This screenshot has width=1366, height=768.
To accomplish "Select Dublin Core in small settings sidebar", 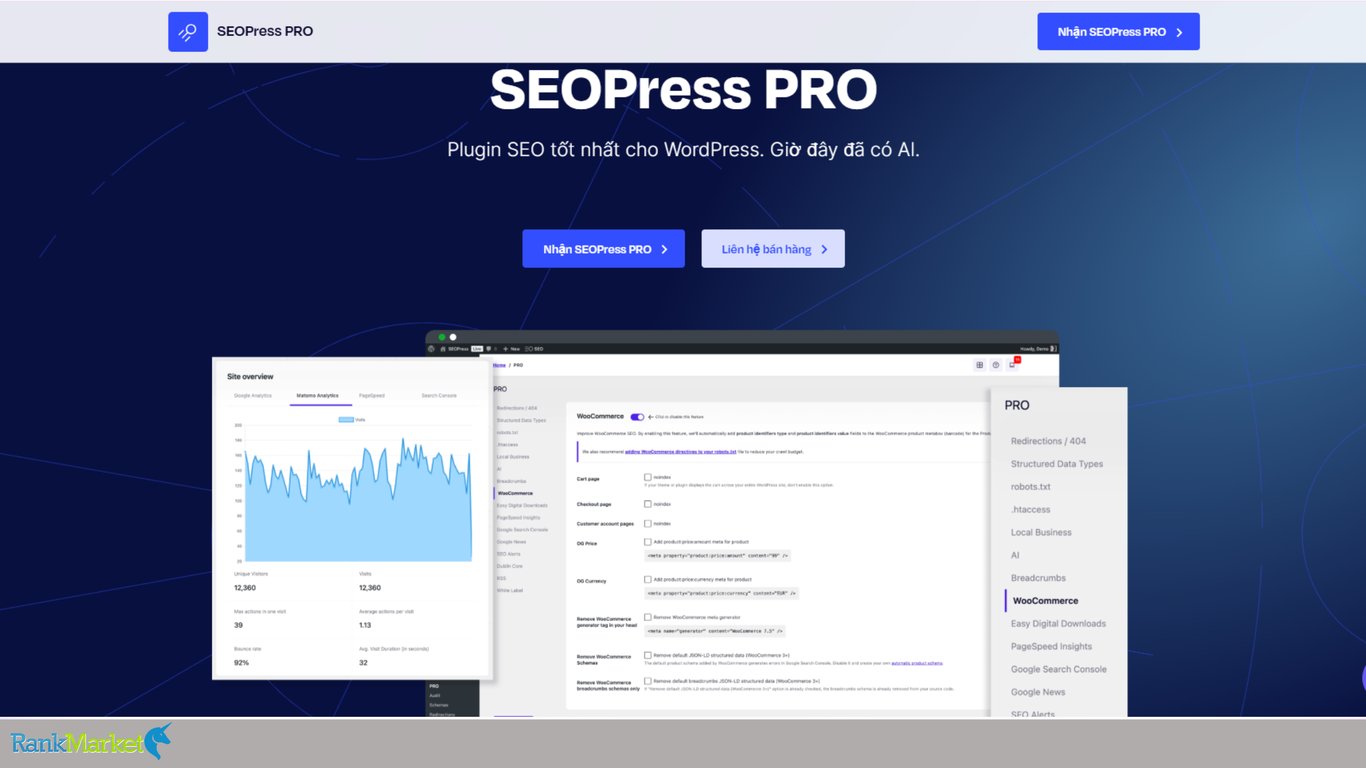I will pos(509,566).
